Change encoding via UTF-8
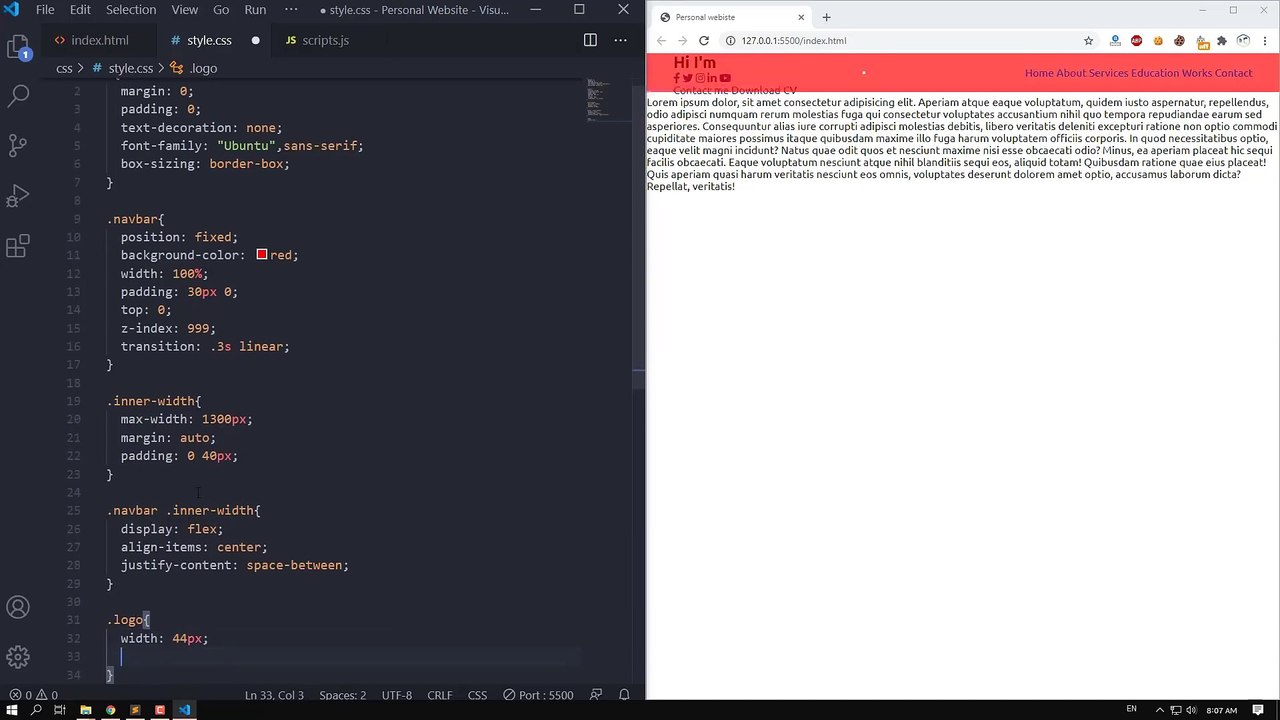 point(397,695)
